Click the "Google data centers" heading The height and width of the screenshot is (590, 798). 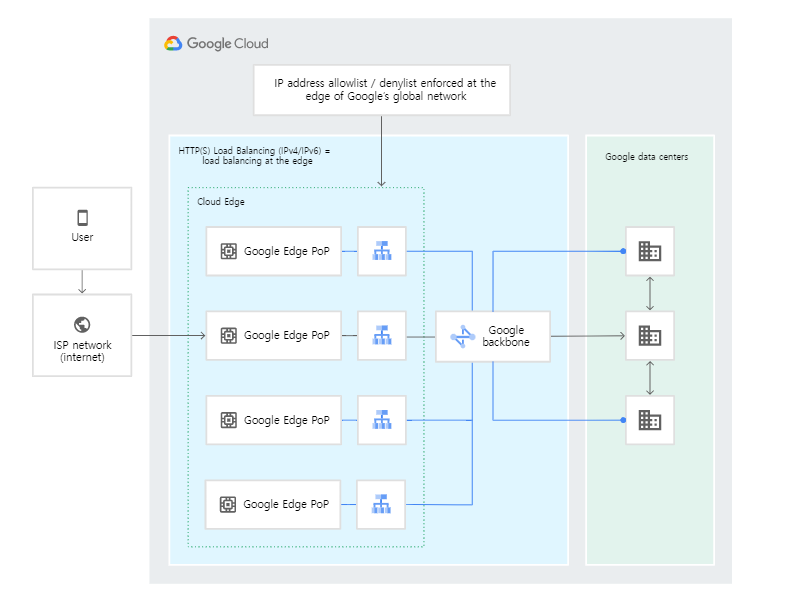(646, 157)
